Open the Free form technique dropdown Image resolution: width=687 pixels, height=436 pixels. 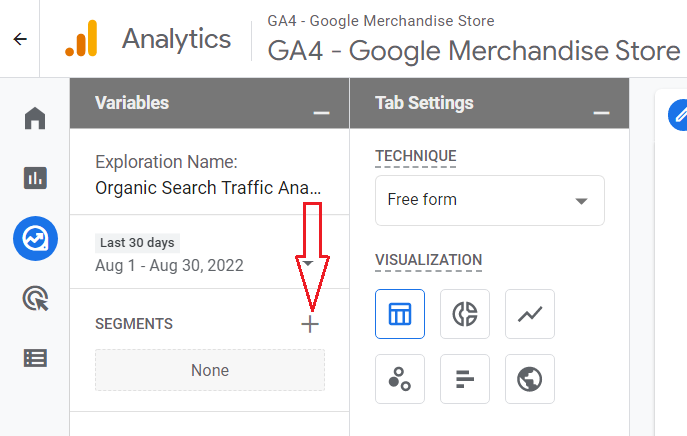(490, 200)
